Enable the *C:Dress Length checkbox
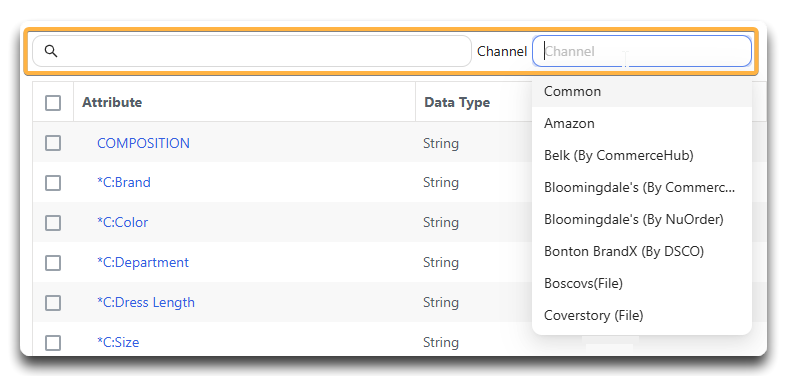The width and height of the screenshot is (787, 376). [x=53, y=303]
